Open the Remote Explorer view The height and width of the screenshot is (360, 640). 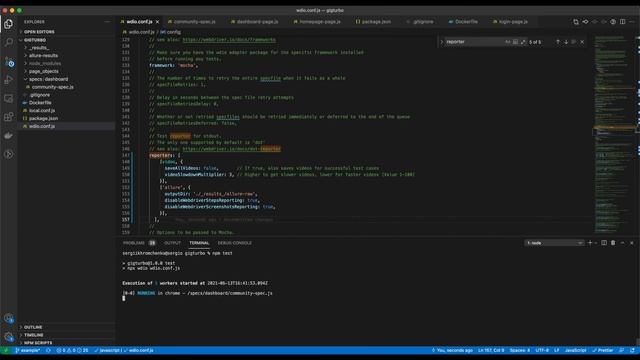coord(9,98)
